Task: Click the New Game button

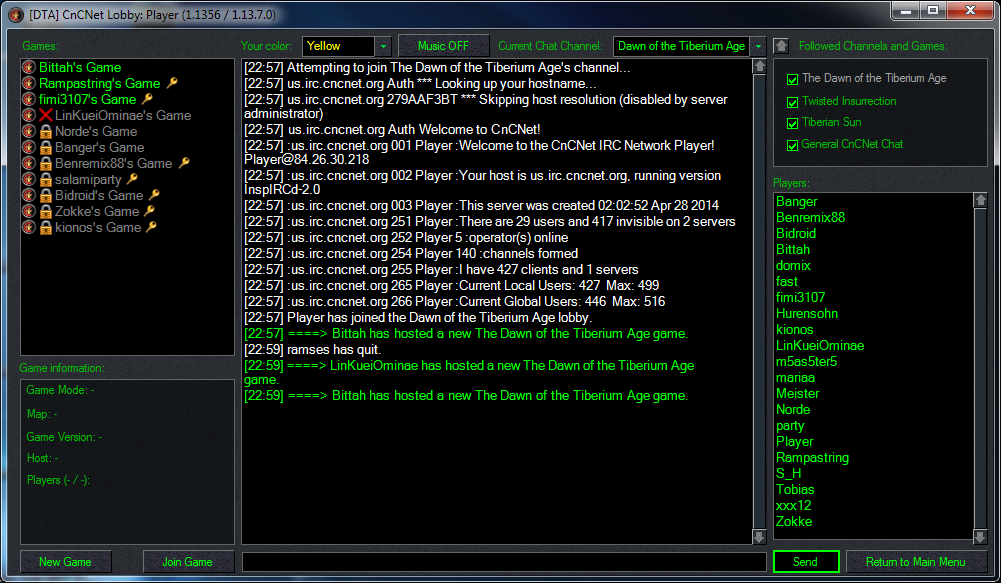Action: coord(65,562)
